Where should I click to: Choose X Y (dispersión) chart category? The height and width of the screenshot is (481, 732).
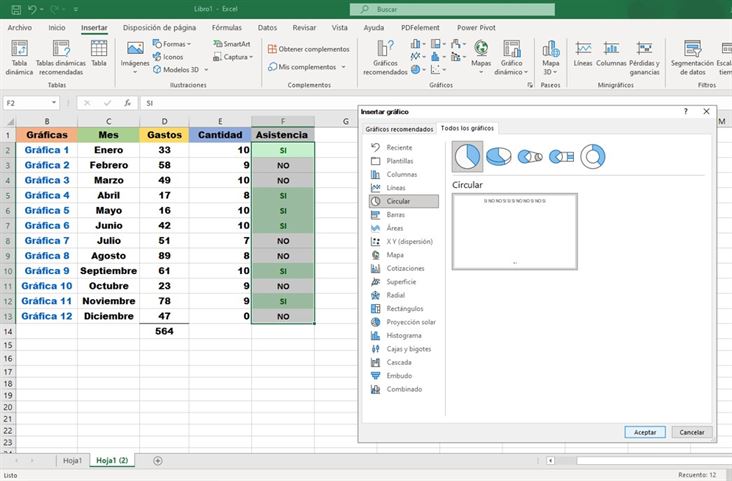tap(403, 241)
